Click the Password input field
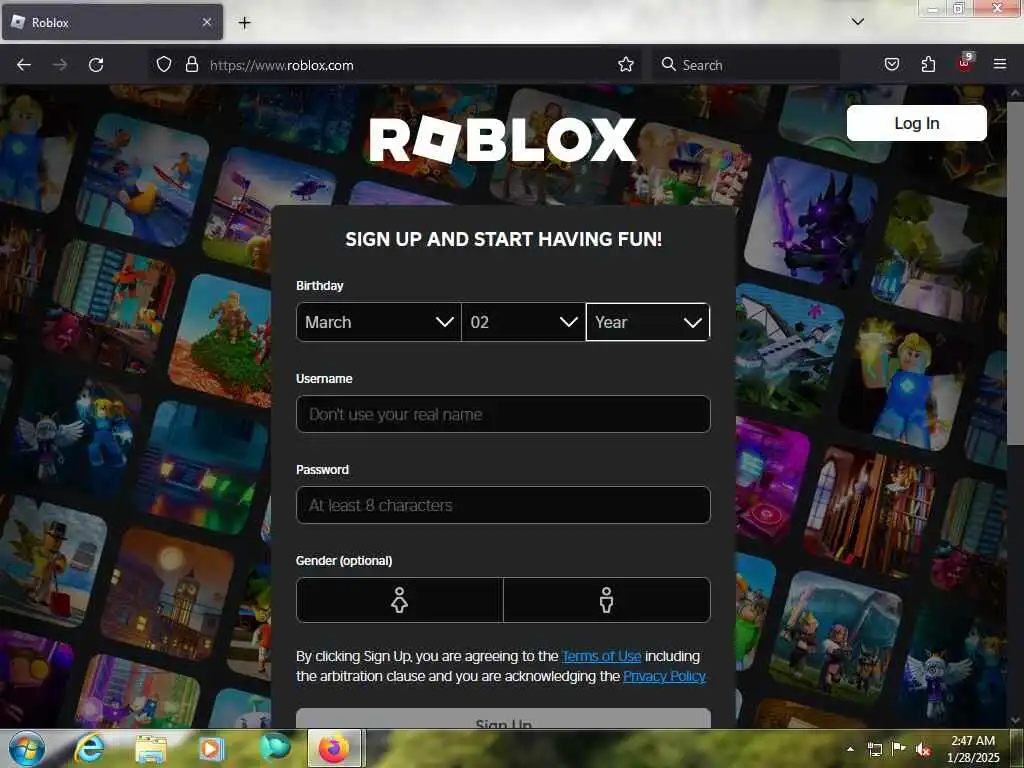This screenshot has width=1024, height=768. point(503,505)
